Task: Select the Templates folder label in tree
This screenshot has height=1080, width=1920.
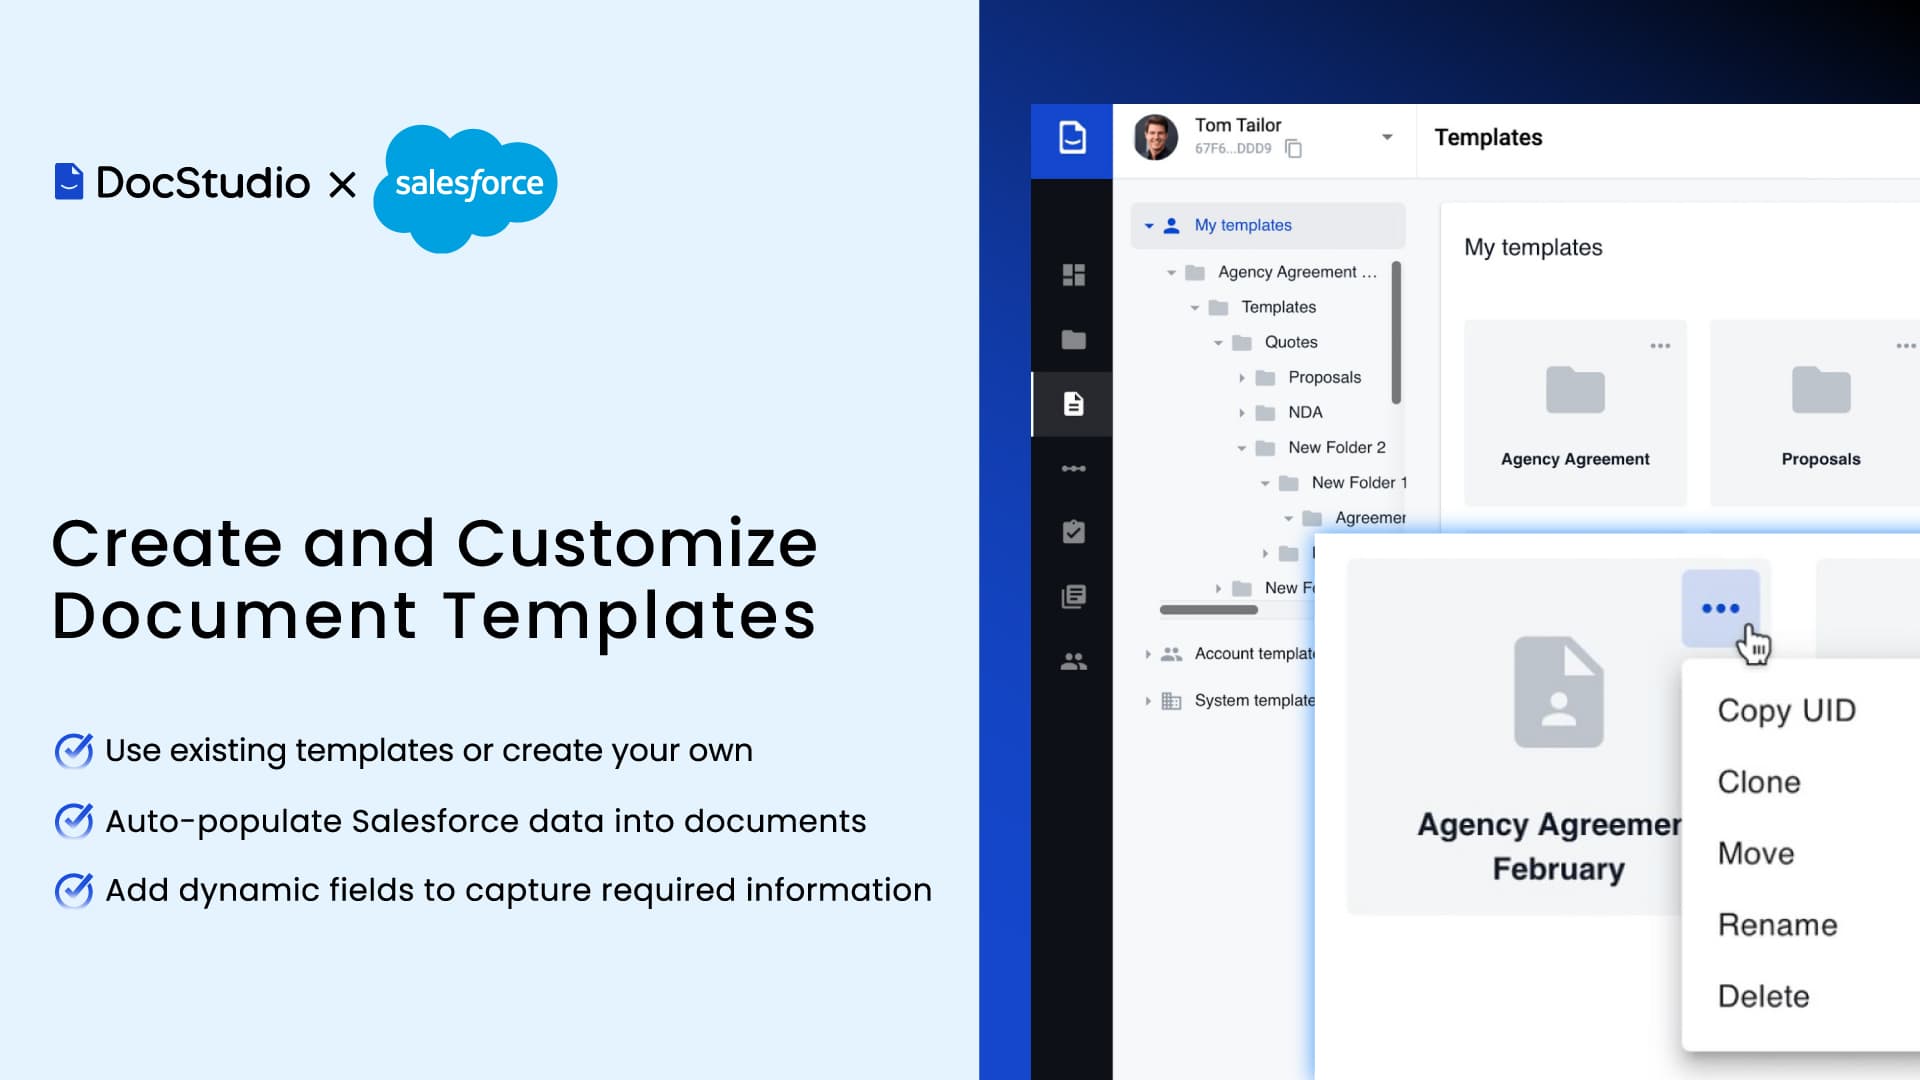Action: tap(1278, 307)
